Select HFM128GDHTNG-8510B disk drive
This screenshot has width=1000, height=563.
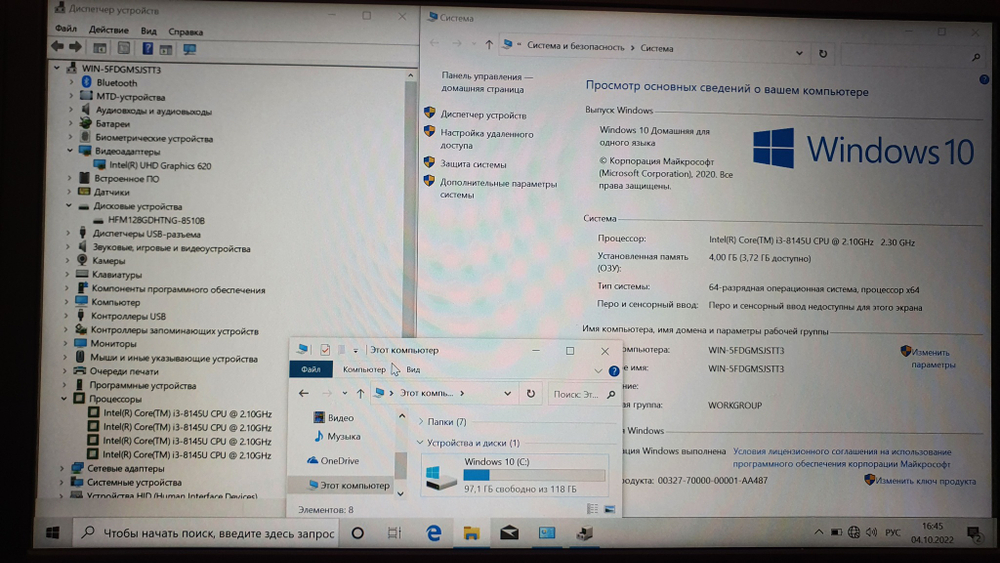[x=156, y=221]
